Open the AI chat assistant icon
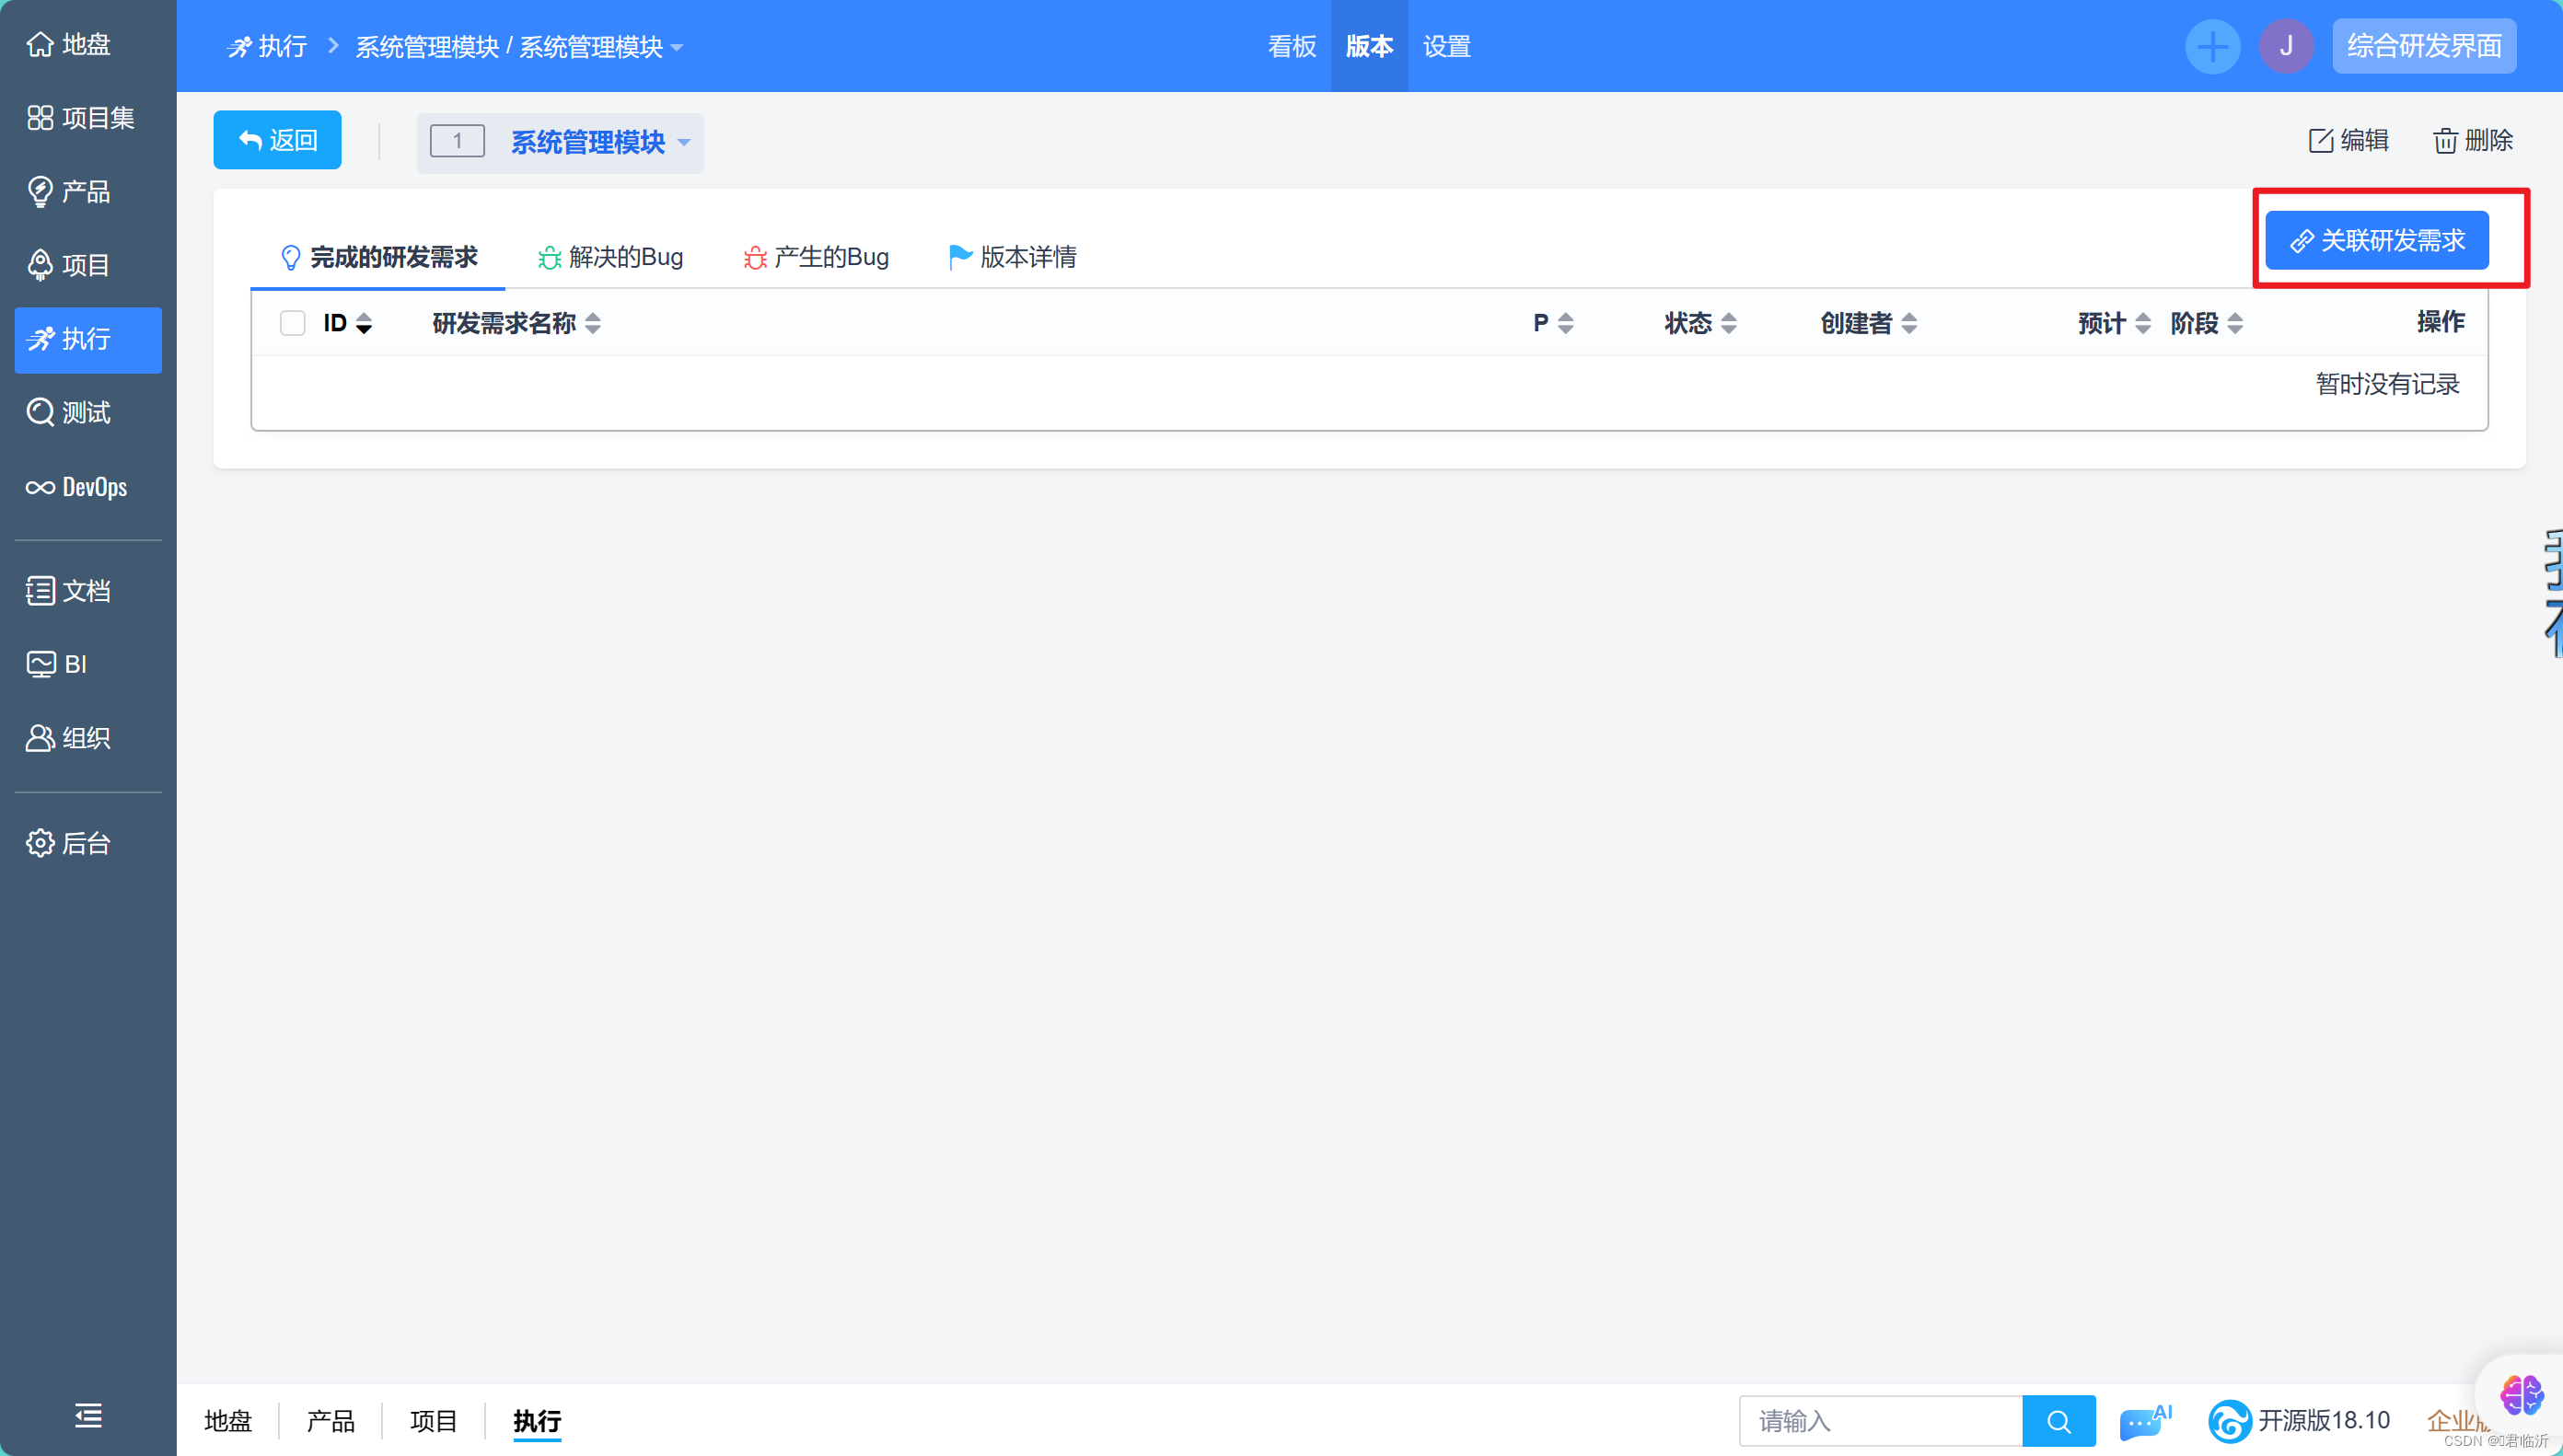This screenshot has height=1456, width=2563. pos(2144,1420)
